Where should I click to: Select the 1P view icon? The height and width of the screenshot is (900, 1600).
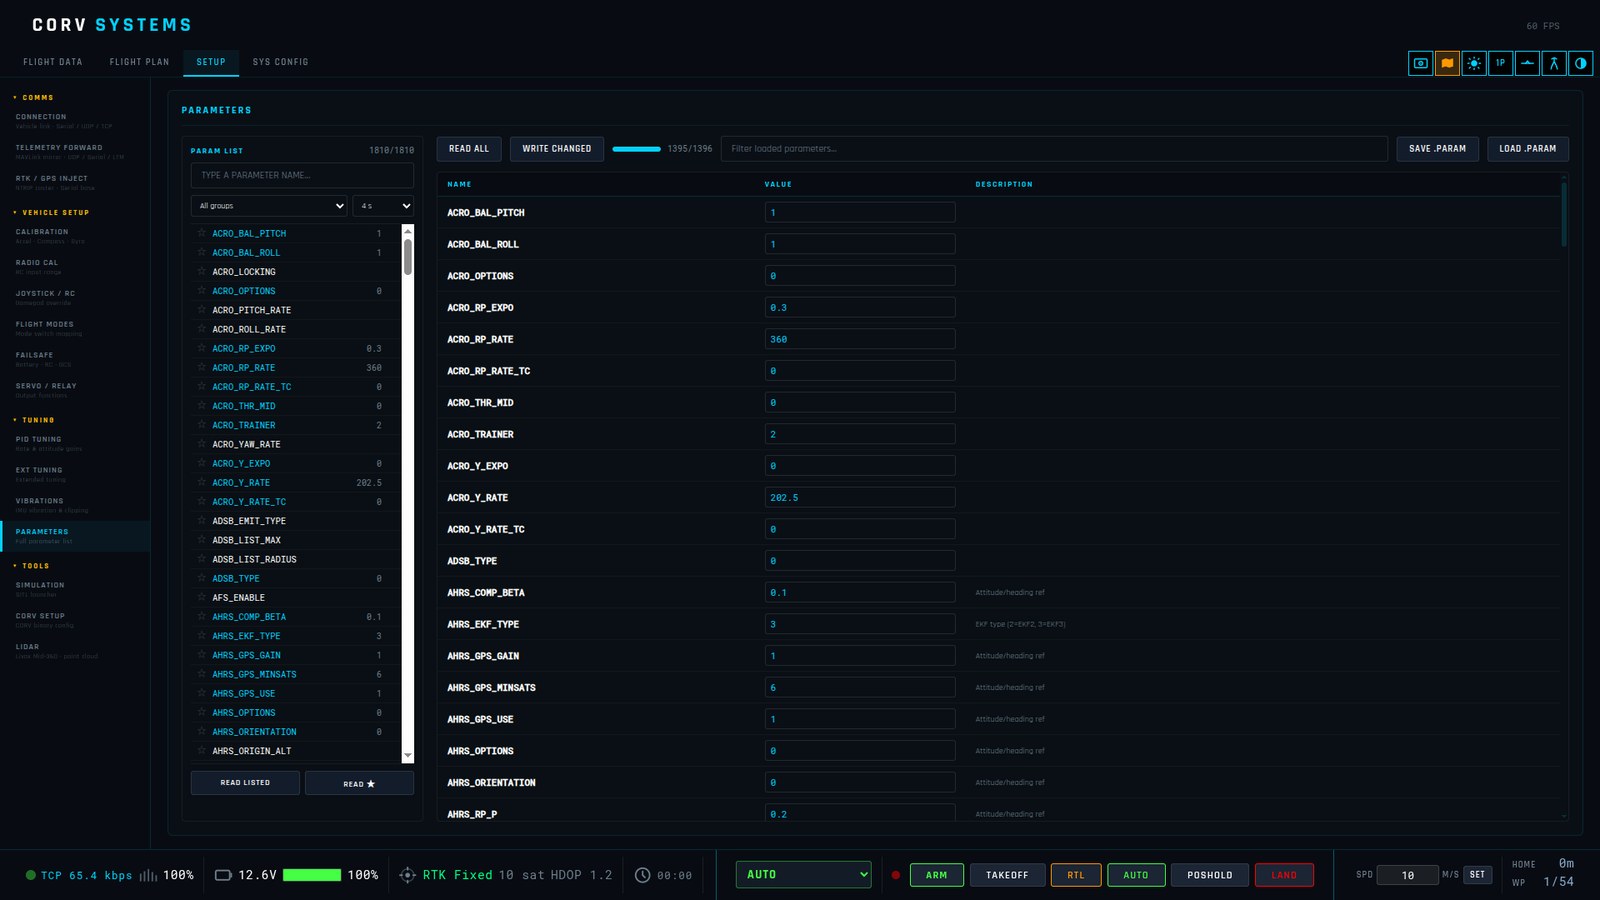click(1500, 63)
